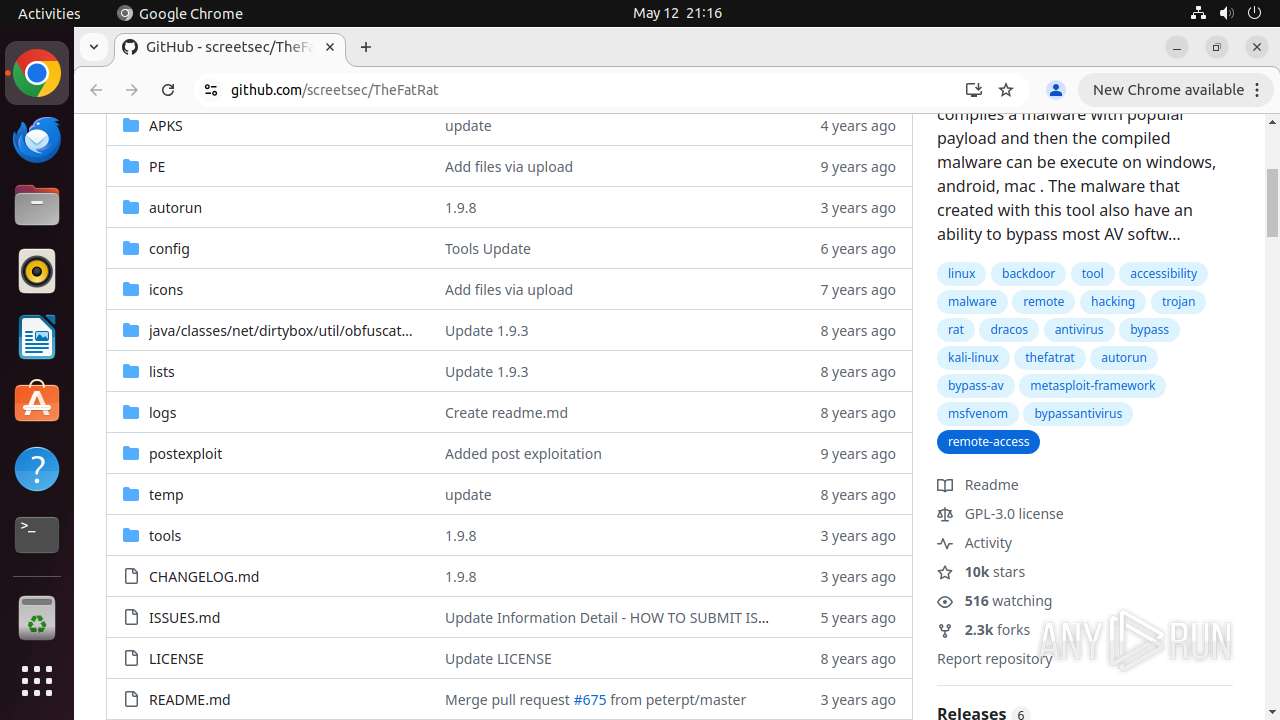View site information icon

coord(210,90)
